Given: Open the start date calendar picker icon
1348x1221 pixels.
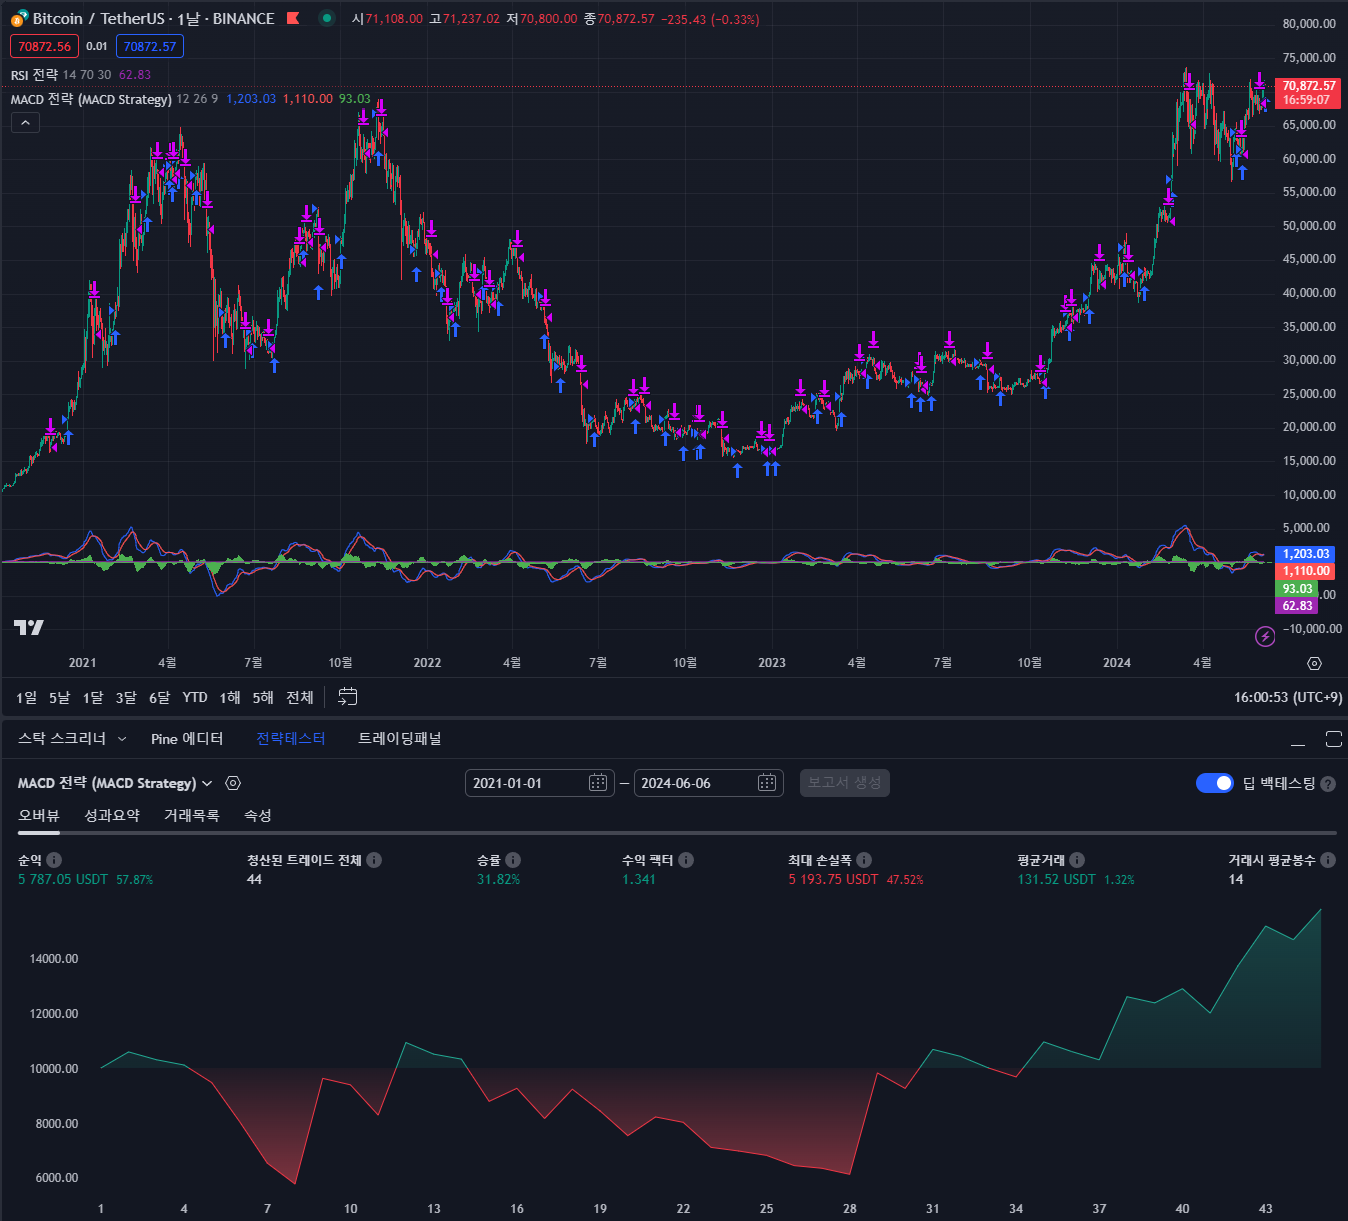Looking at the screenshot, I should [598, 783].
